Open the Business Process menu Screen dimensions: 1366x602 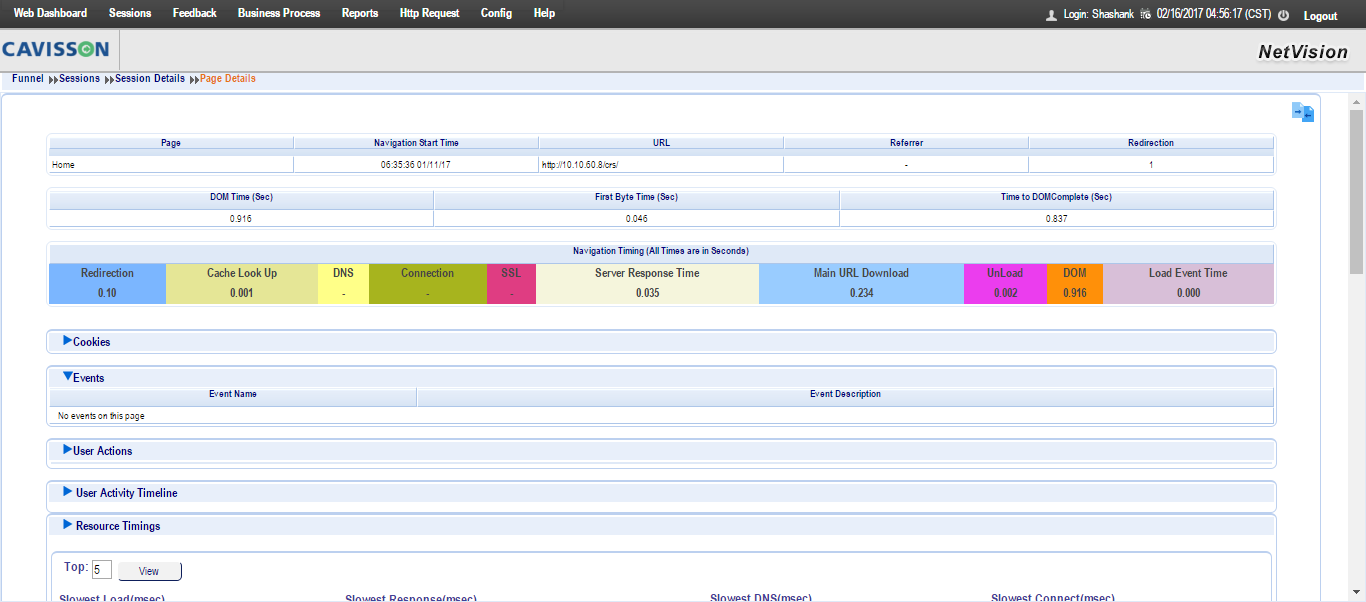pyautogui.click(x=279, y=13)
